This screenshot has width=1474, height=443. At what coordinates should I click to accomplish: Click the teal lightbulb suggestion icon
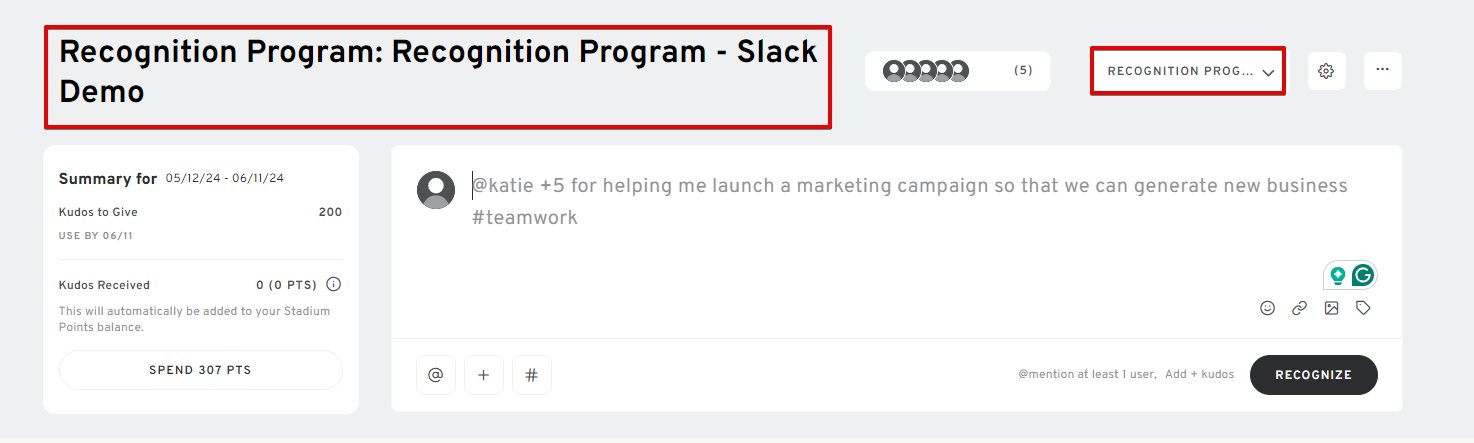pos(1337,276)
